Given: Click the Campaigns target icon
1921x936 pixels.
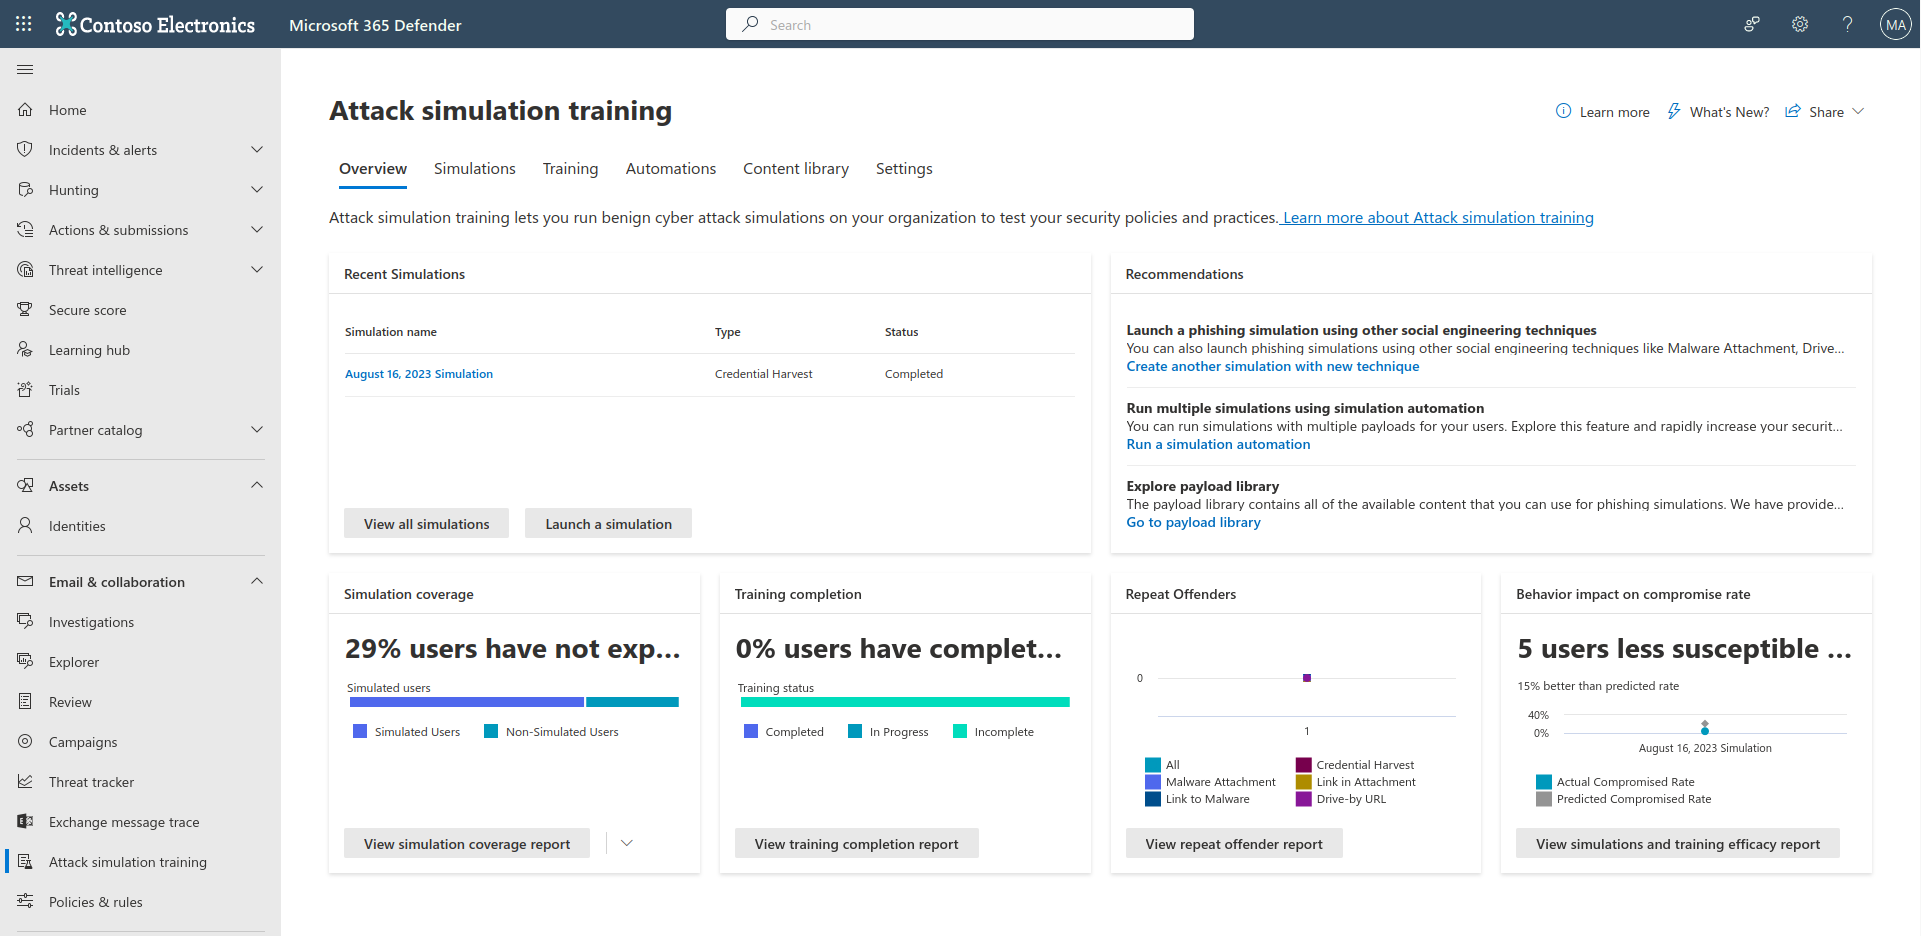Looking at the screenshot, I should pos(25,742).
